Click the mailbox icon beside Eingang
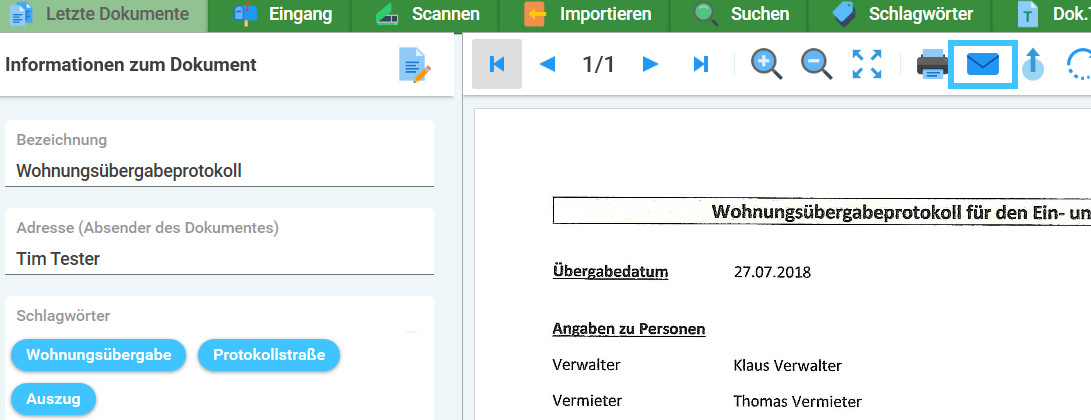This screenshot has width=1091, height=420. (x=246, y=14)
